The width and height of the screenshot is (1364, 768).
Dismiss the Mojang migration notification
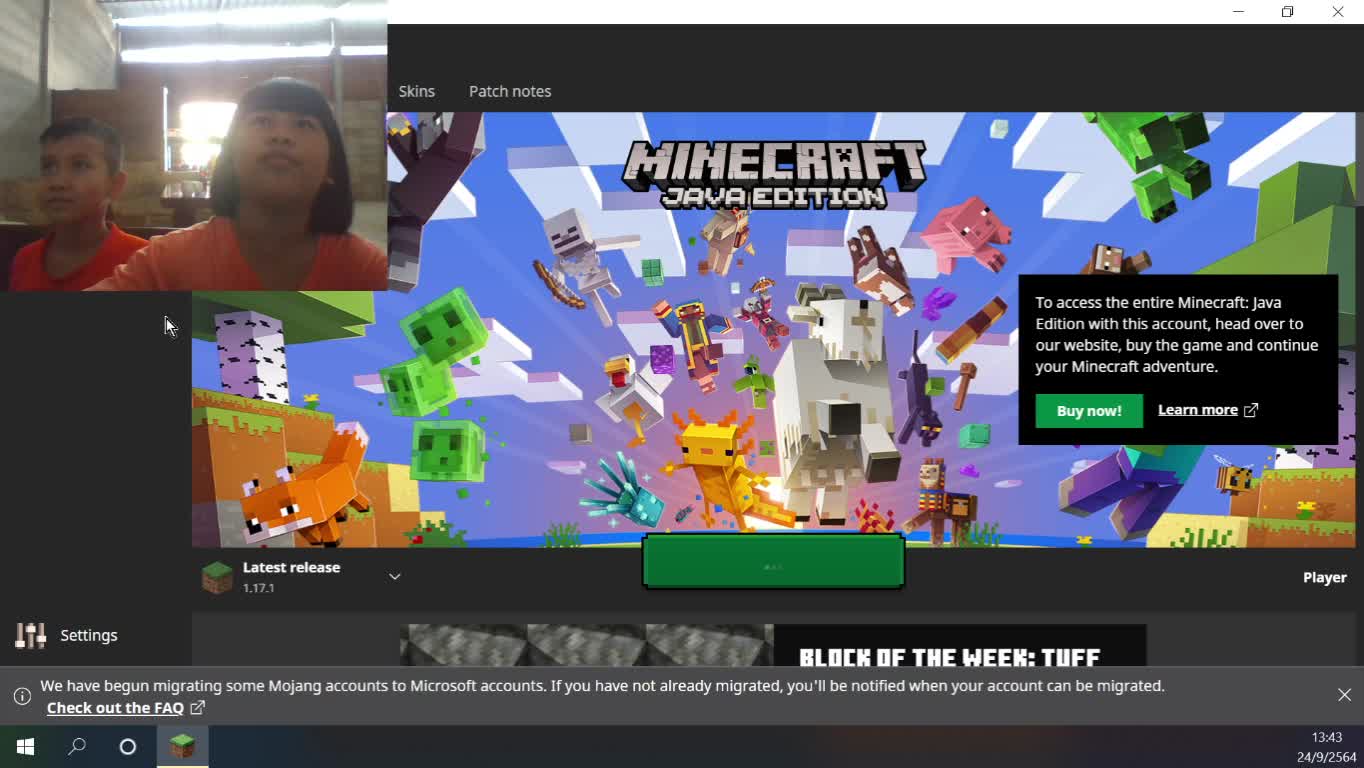pos(1344,694)
